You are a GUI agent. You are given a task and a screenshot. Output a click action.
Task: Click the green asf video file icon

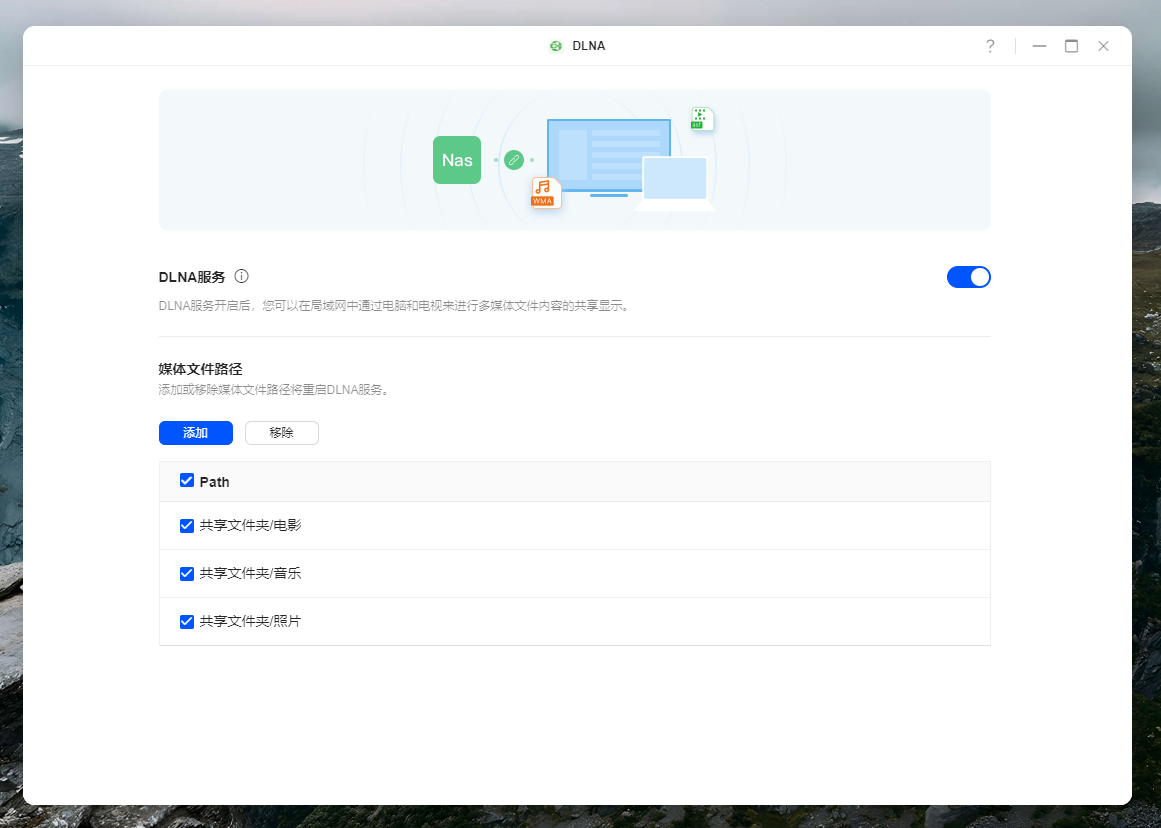pos(702,118)
